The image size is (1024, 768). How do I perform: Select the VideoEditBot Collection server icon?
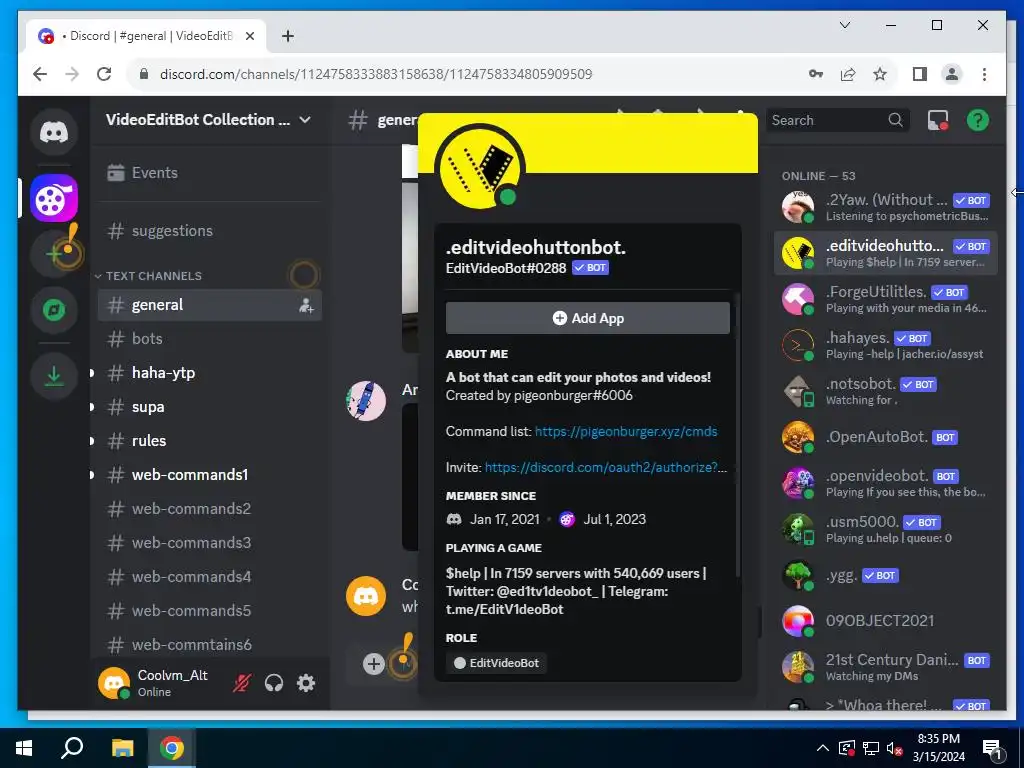coord(54,198)
